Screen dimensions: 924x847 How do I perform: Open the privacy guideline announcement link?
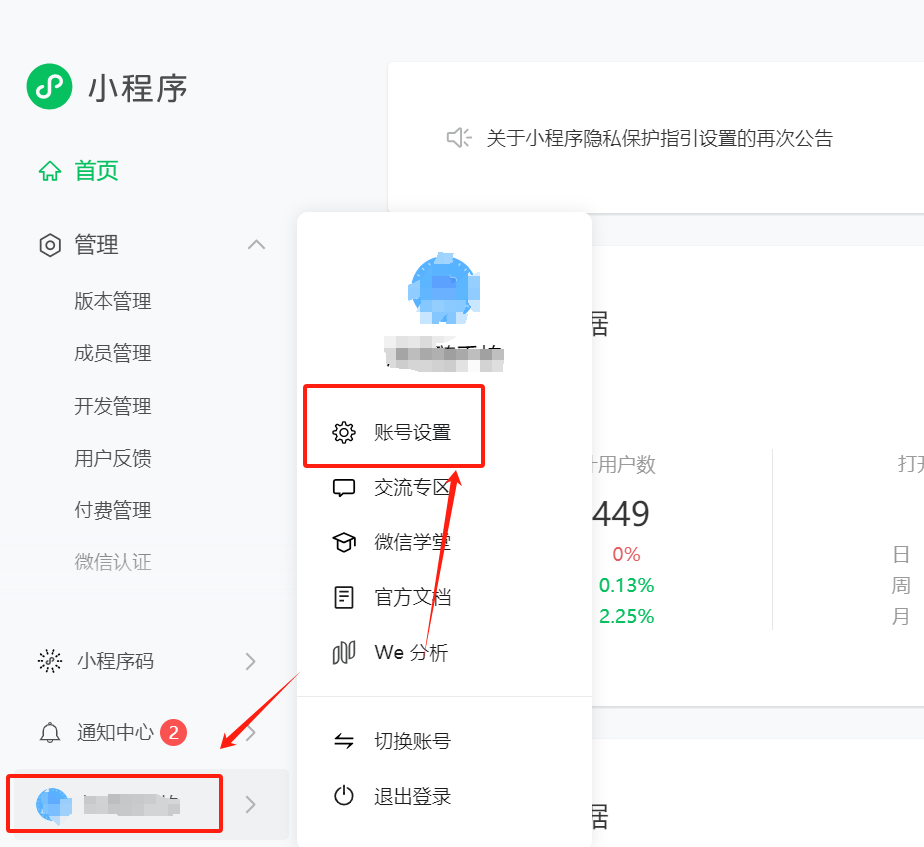pyautogui.click(x=659, y=139)
